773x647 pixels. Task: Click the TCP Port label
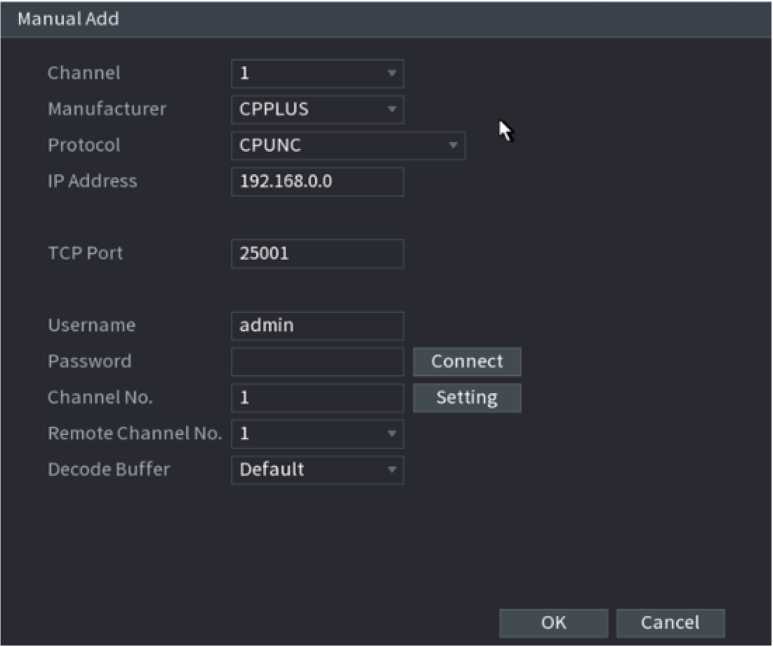(85, 254)
